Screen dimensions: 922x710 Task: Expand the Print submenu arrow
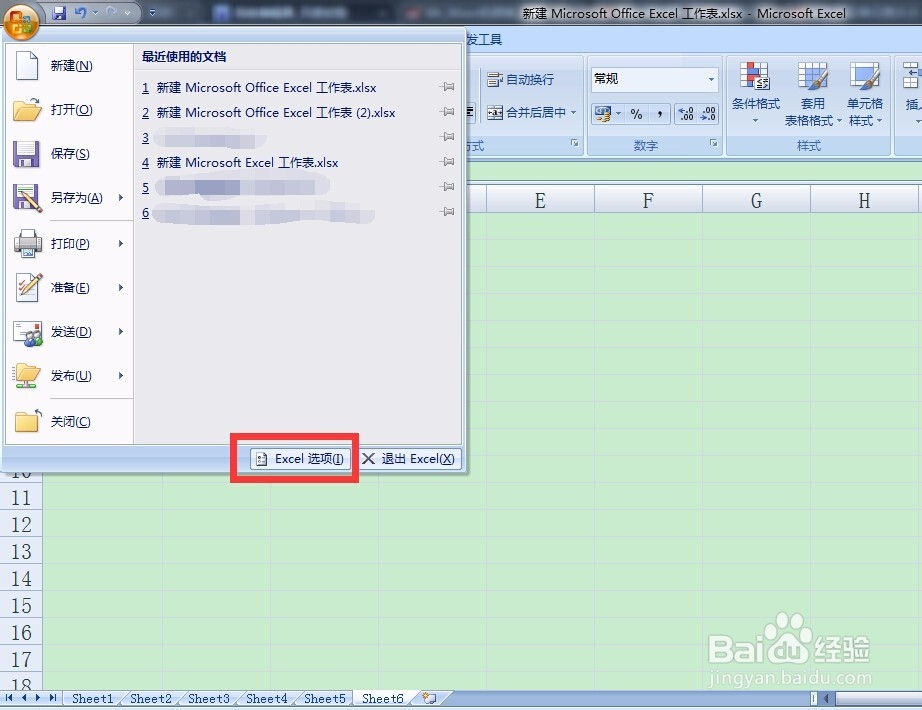(x=121, y=244)
